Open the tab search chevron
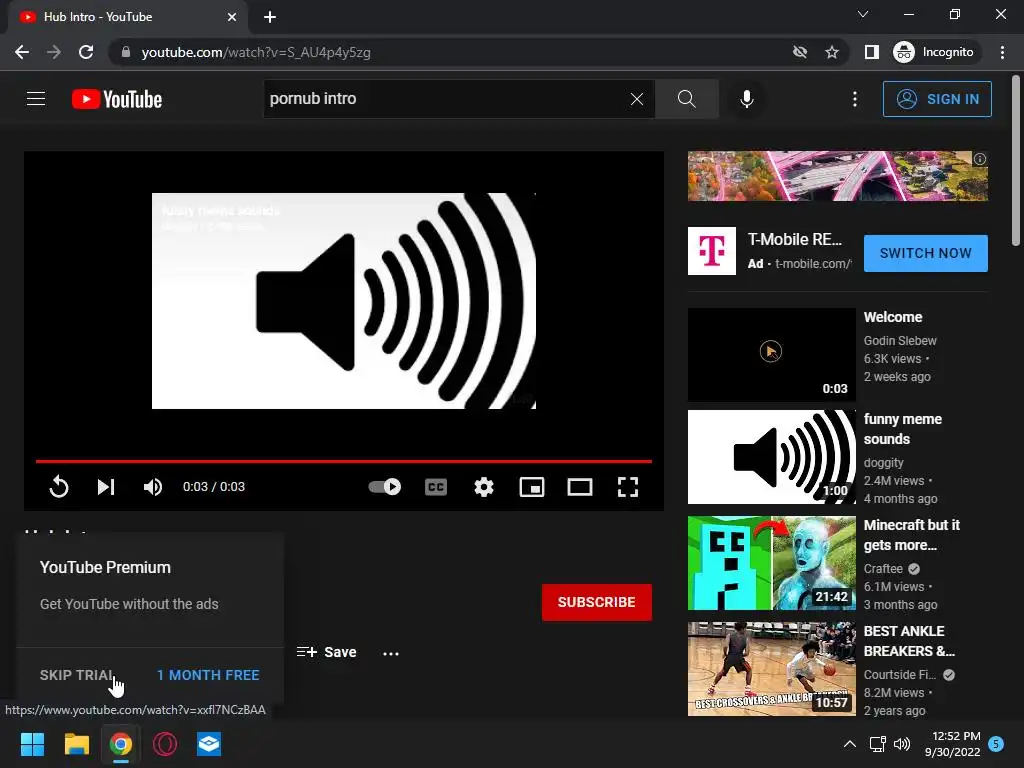Viewport: 1024px width, 768px height. 863,14
